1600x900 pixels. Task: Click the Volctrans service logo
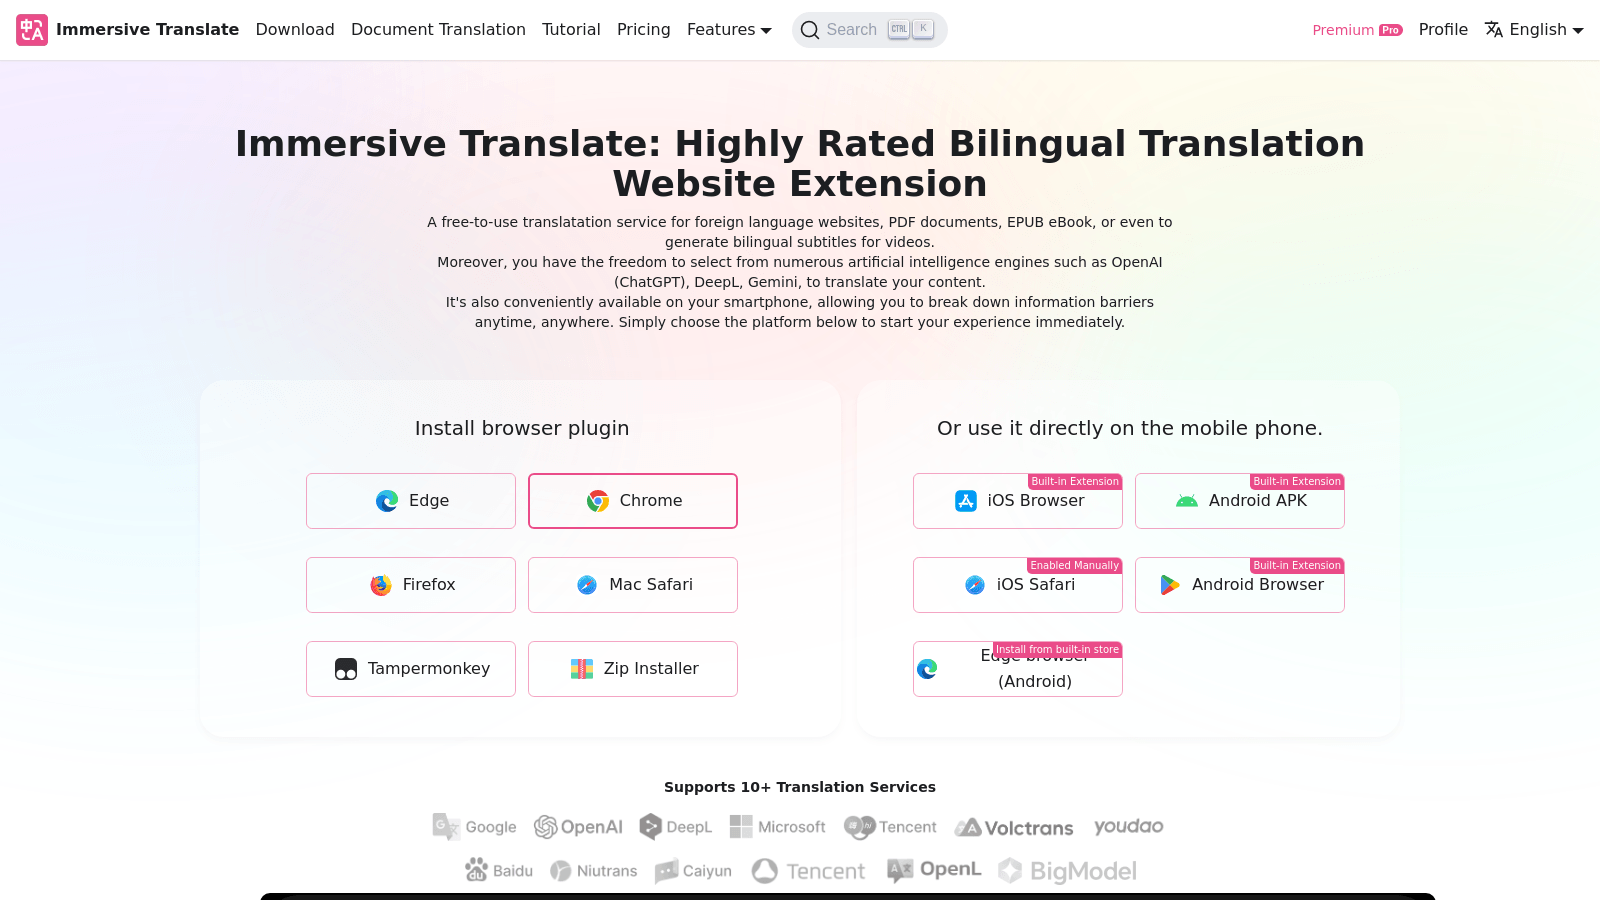click(1014, 828)
